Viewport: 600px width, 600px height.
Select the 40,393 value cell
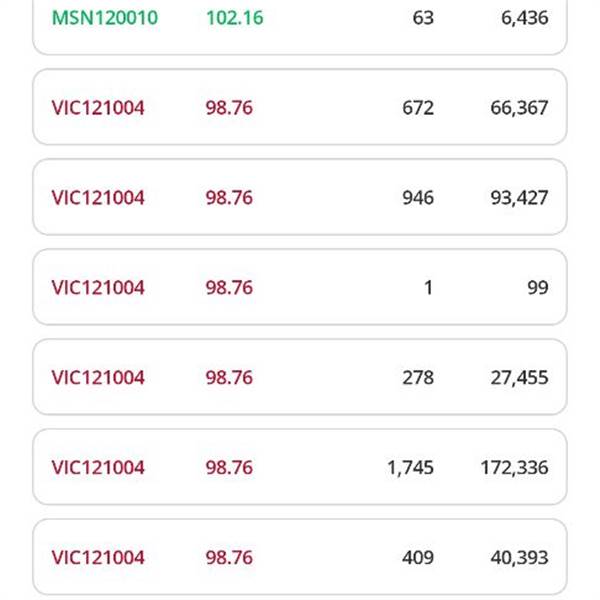(519, 558)
